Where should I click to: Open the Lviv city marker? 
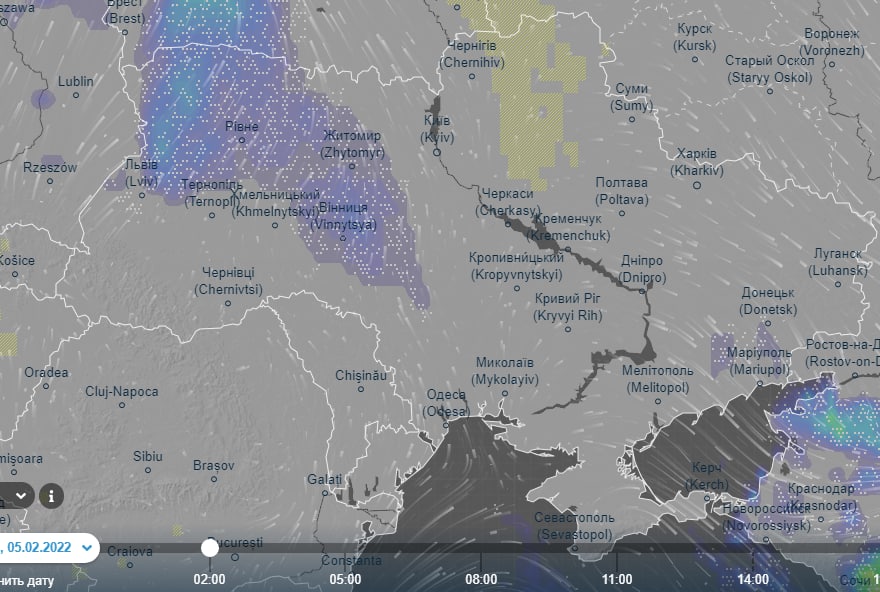142,193
